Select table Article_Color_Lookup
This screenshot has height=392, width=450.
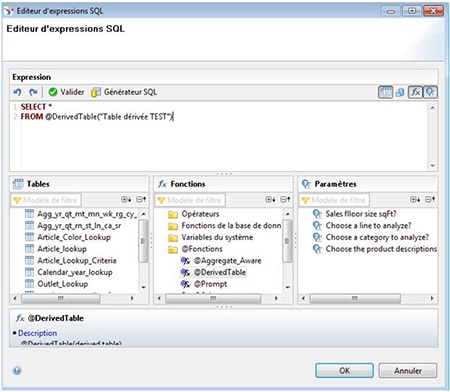74,237
